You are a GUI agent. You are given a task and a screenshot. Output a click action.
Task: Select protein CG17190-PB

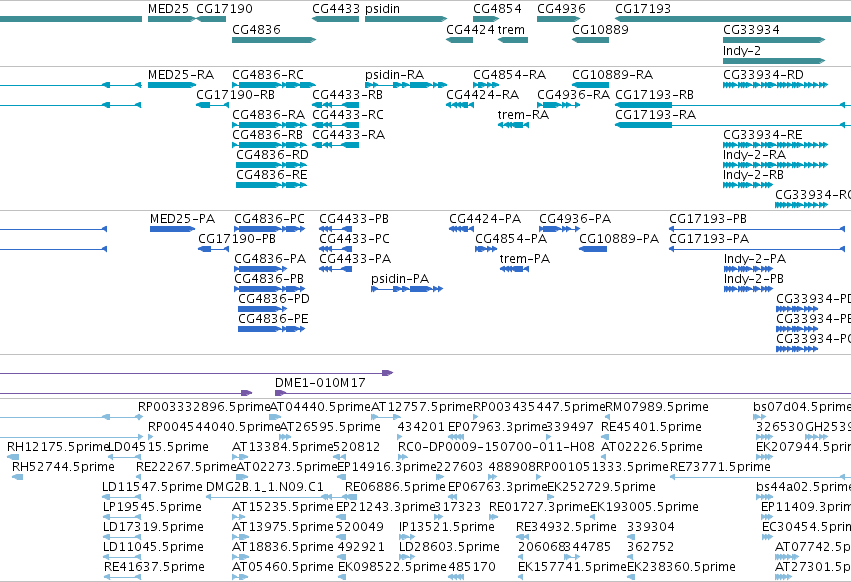click(213, 249)
